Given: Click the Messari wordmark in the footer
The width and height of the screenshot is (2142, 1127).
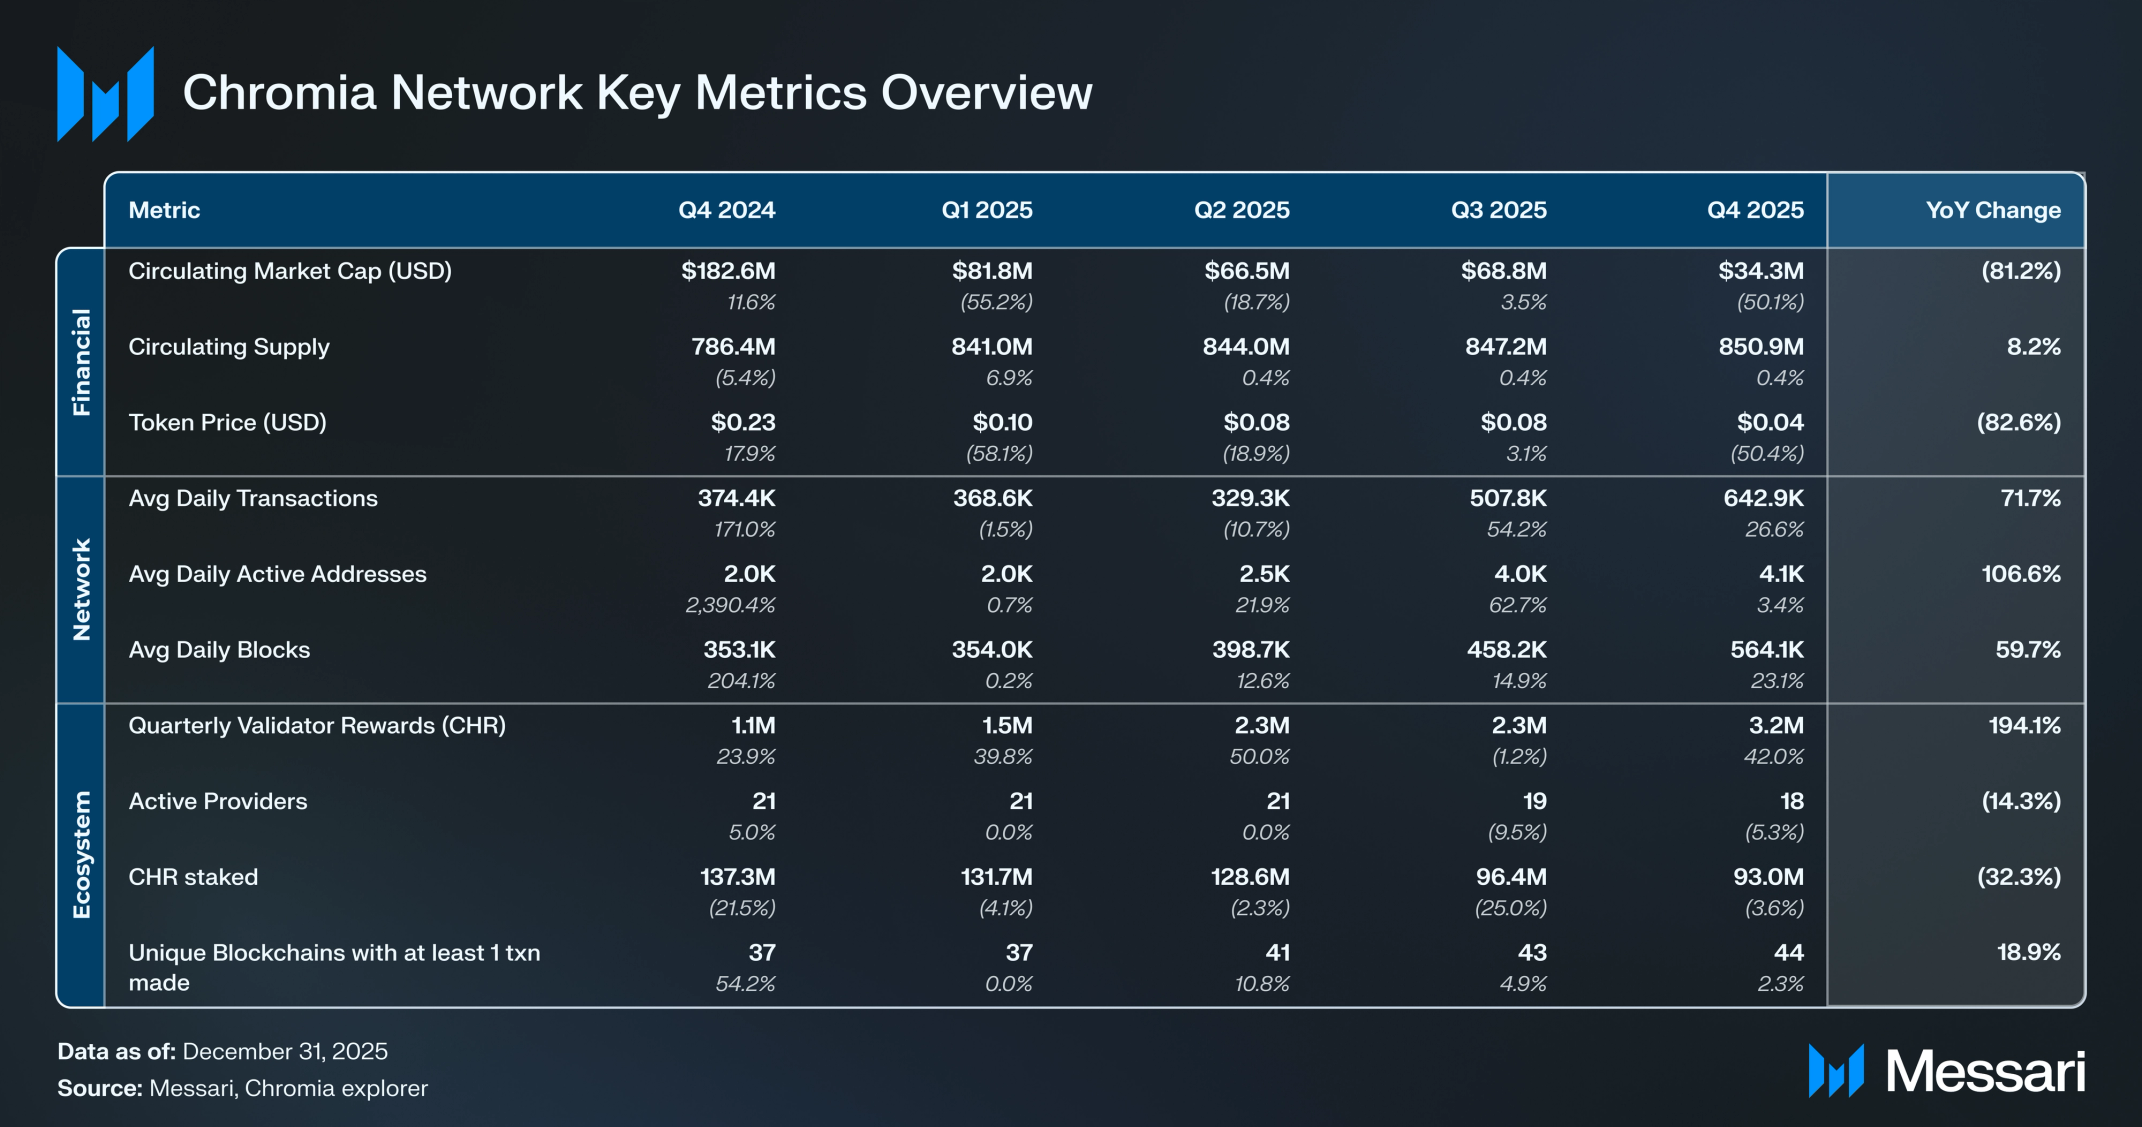Looking at the screenshot, I should tap(1985, 1071).
